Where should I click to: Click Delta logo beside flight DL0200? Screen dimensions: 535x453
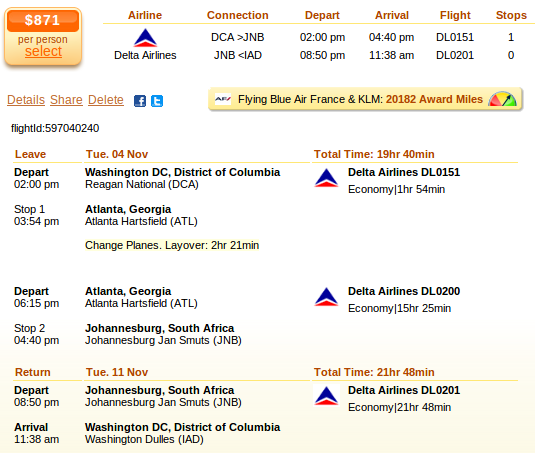326,297
